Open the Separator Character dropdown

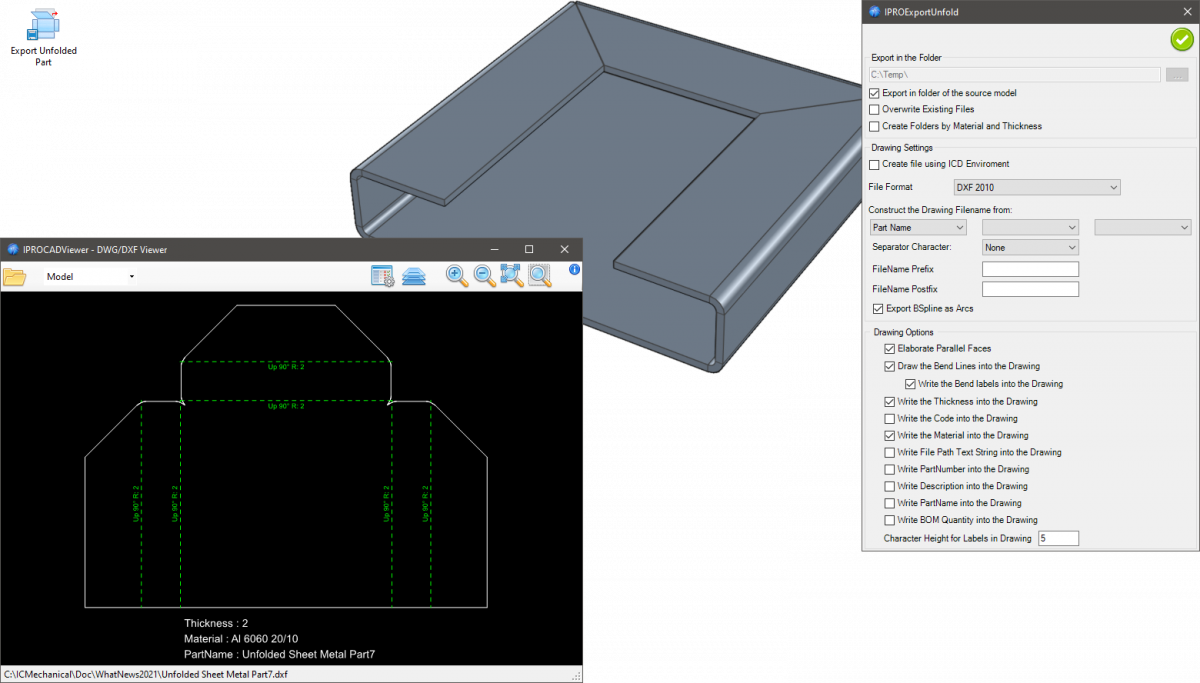click(1030, 247)
